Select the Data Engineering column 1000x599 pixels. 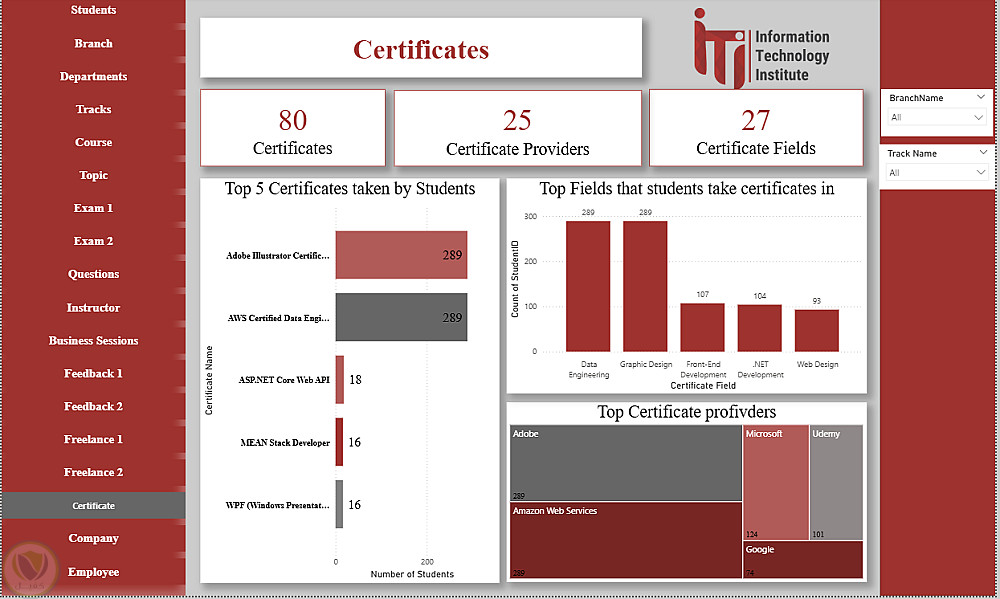click(588, 286)
